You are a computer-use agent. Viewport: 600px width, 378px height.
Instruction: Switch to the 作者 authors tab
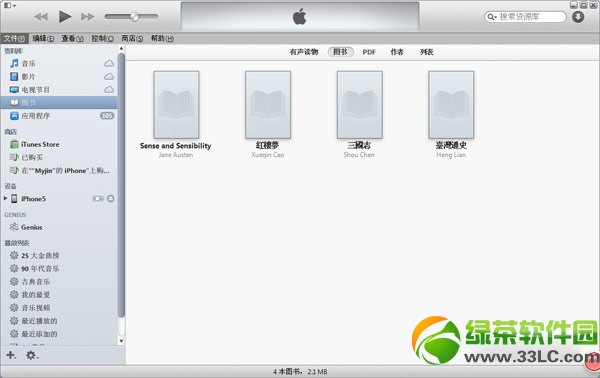point(397,52)
